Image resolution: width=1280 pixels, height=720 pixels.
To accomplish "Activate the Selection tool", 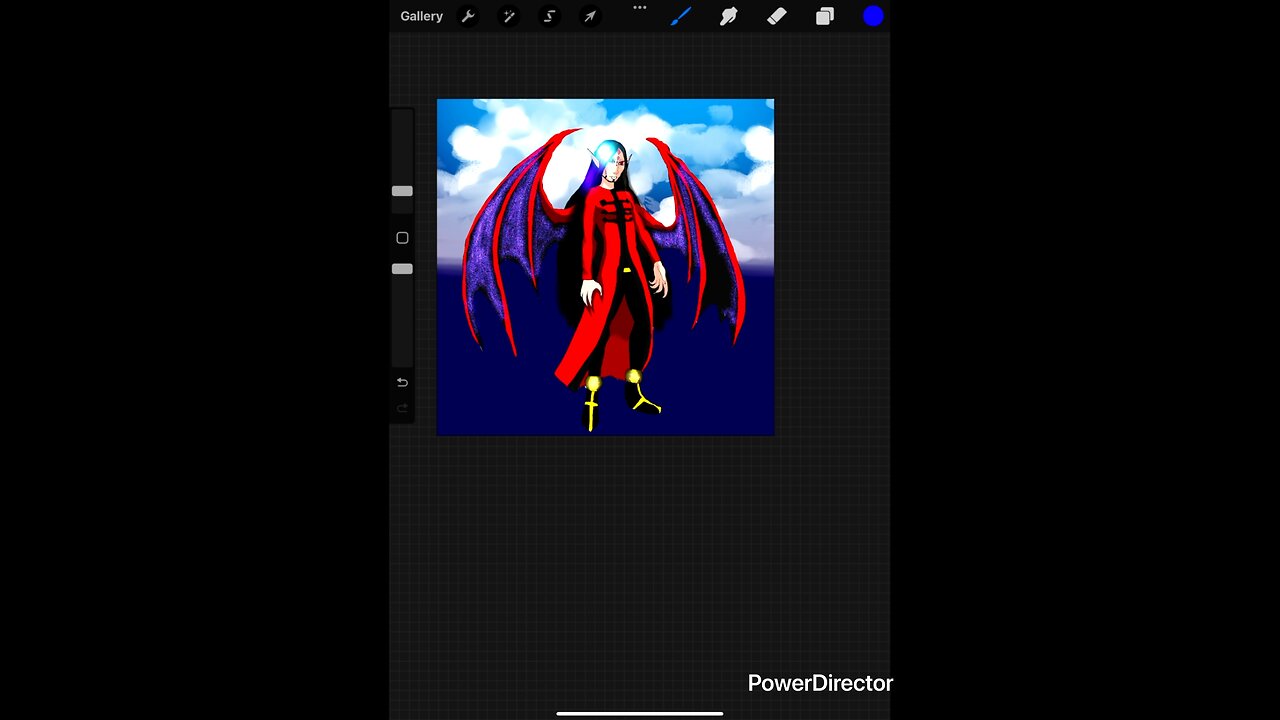I will coord(549,16).
